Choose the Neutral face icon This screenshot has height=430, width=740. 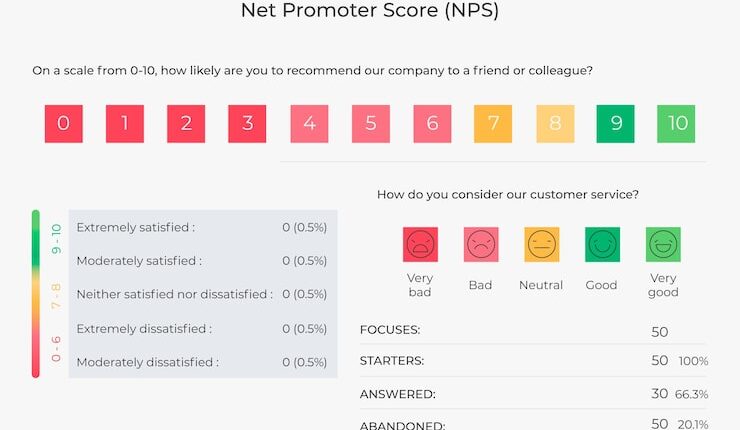pos(542,244)
